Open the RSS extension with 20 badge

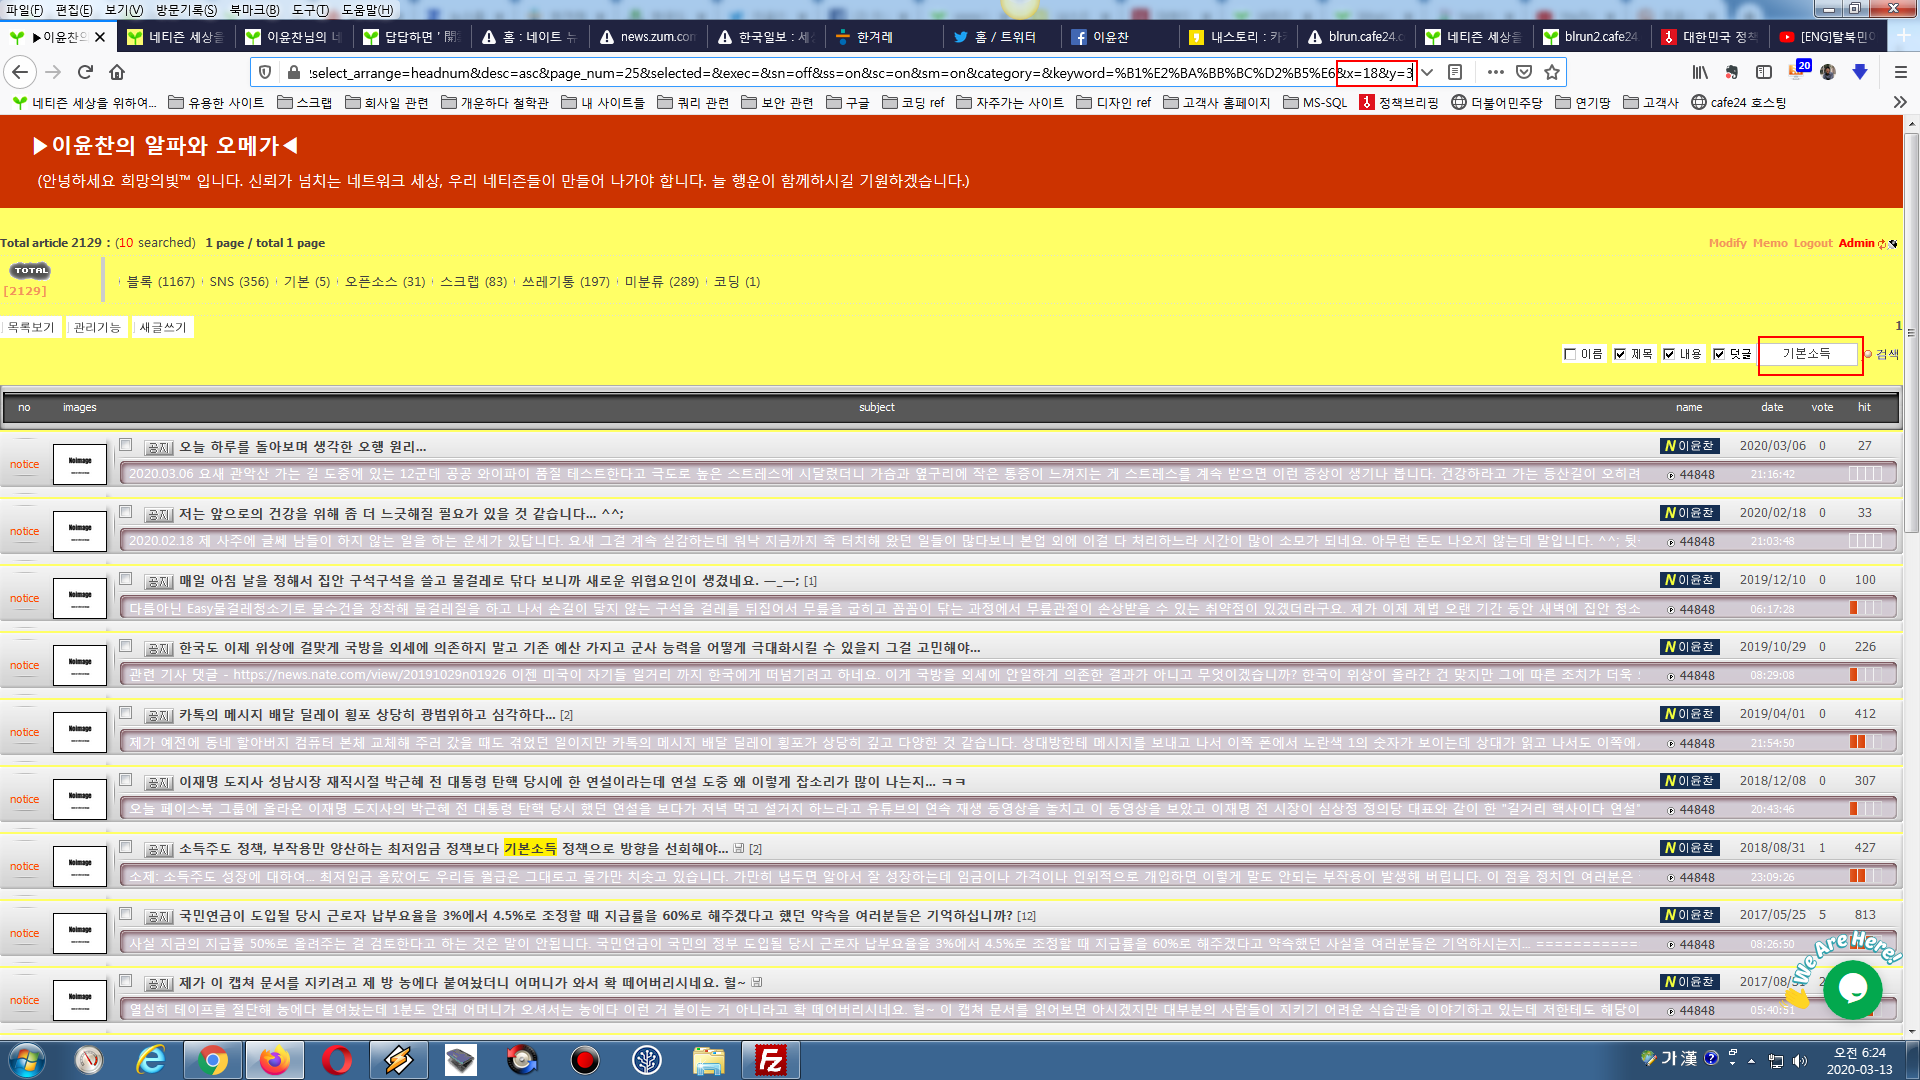pos(1798,70)
